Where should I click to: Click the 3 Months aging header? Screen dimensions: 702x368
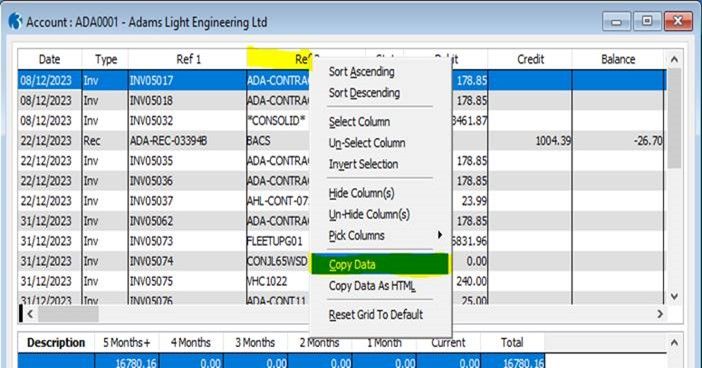pos(255,342)
